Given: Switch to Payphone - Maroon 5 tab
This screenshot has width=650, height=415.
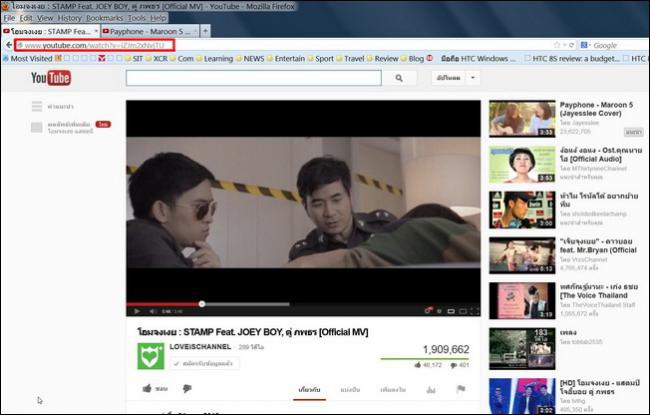Looking at the screenshot, I should point(150,32).
